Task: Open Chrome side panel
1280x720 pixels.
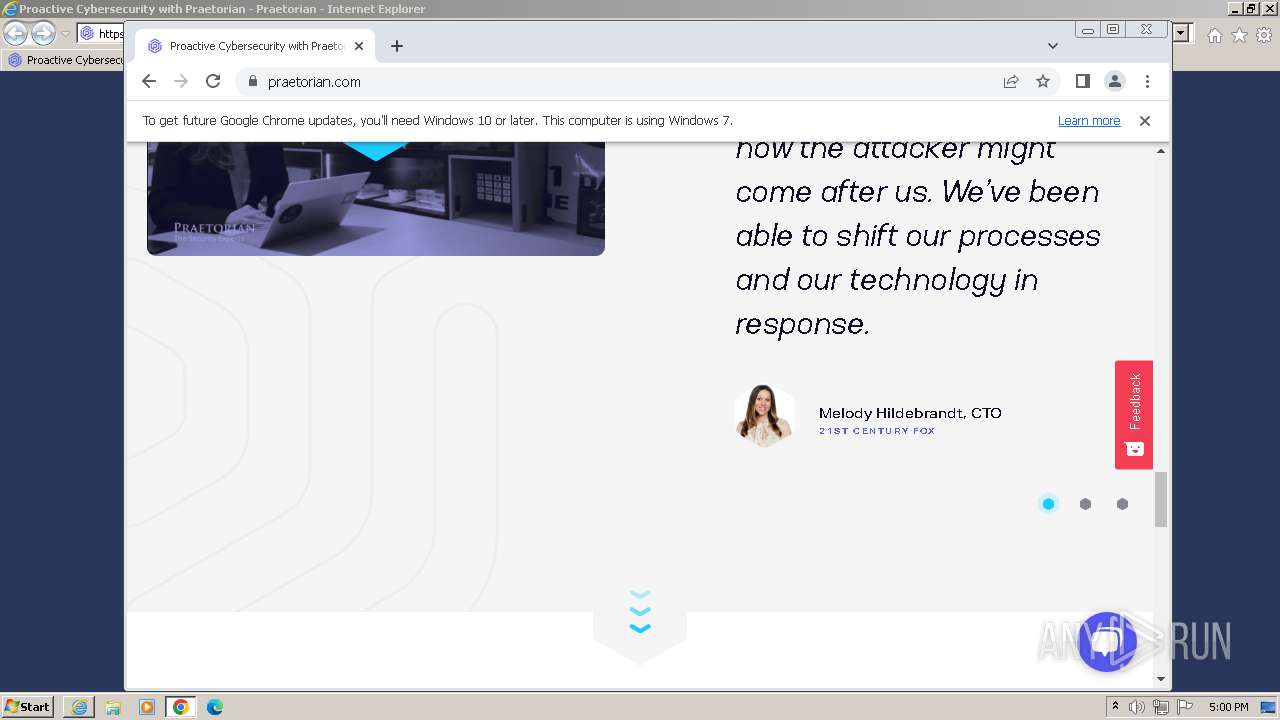Action: tap(1082, 82)
